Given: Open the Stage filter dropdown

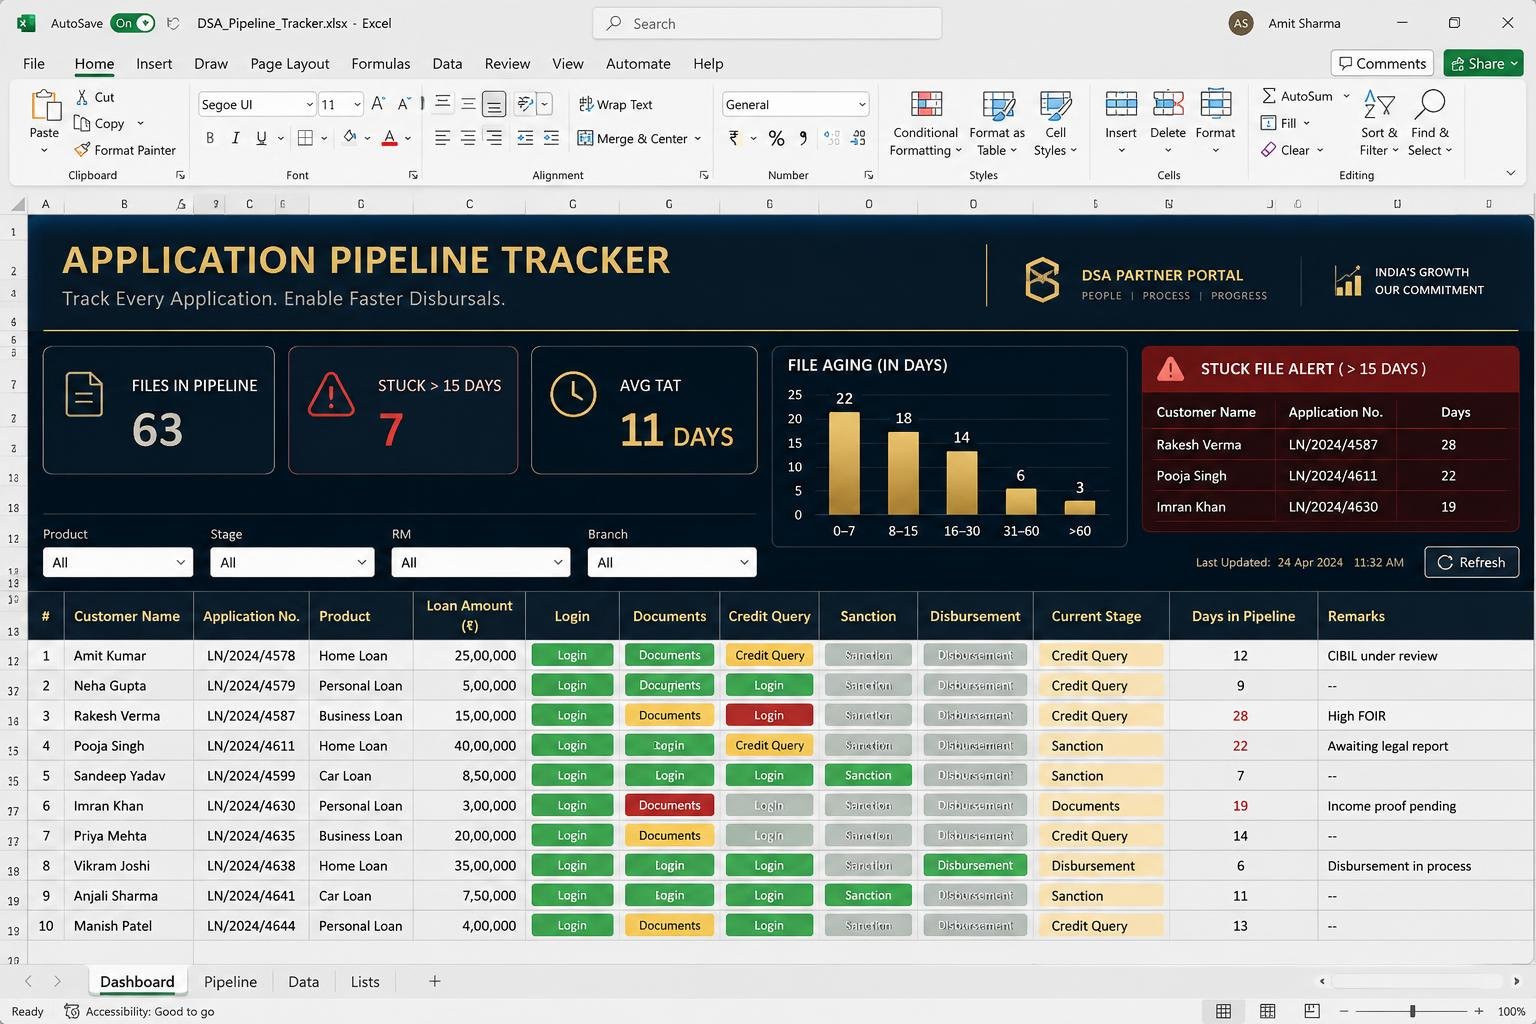Looking at the screenshot, I should [x=292, y=562].
